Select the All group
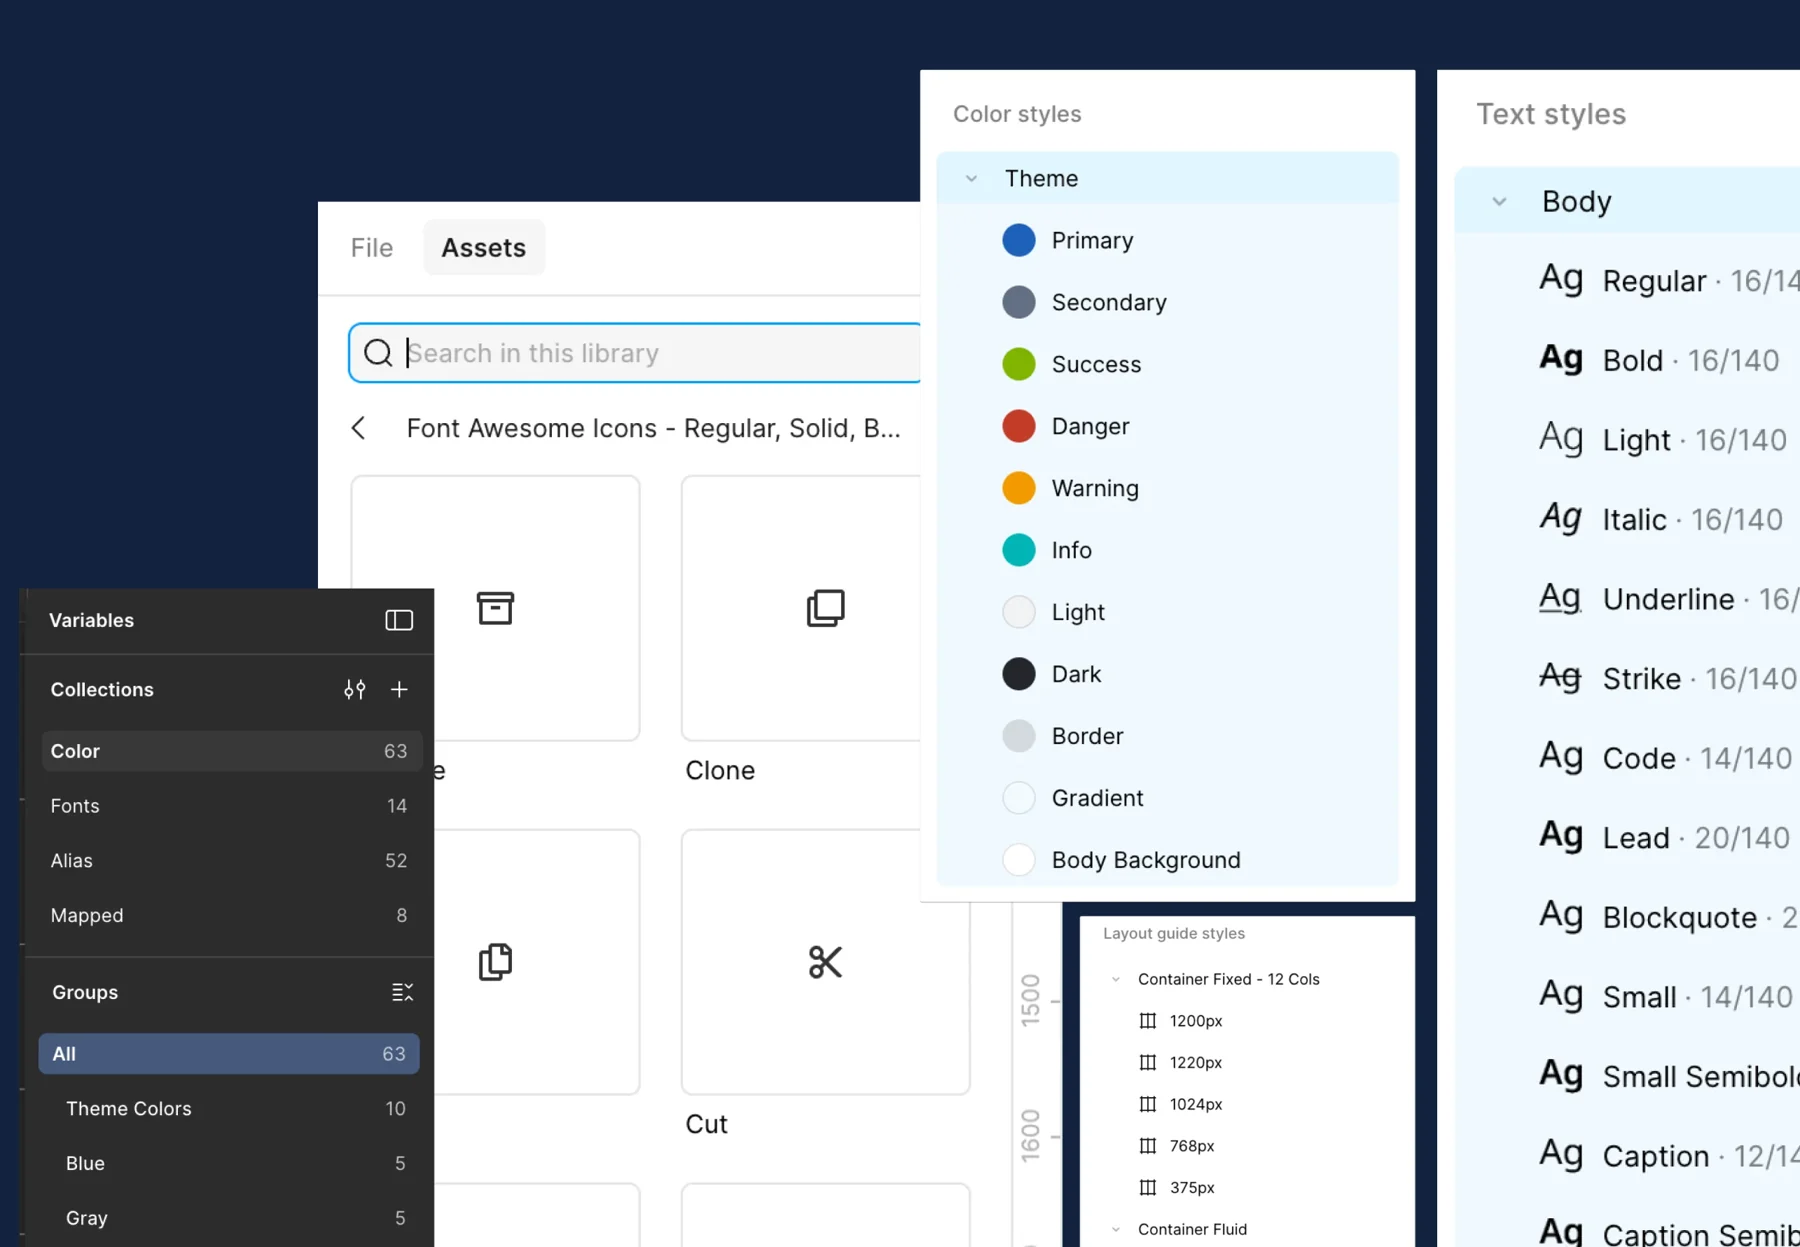The height and width of the screenshot is (1247, 1800). pos(229,1054)
